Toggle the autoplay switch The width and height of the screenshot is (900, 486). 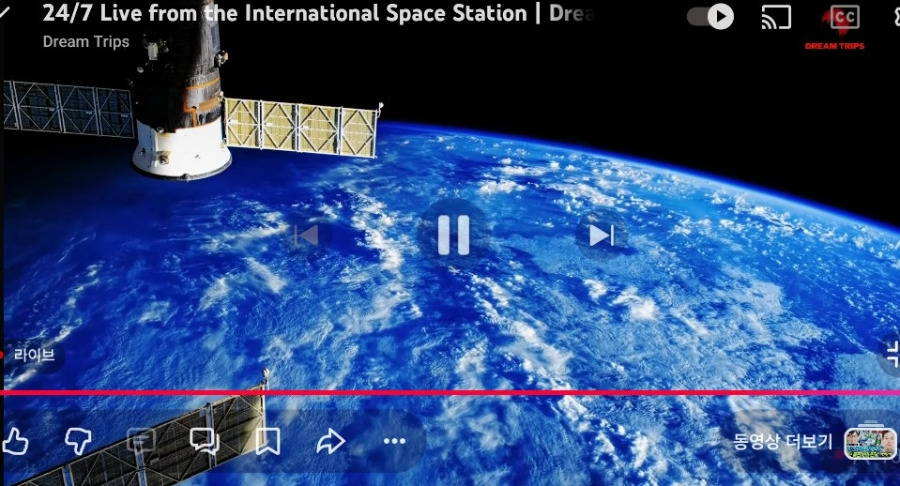pos(711,17)
